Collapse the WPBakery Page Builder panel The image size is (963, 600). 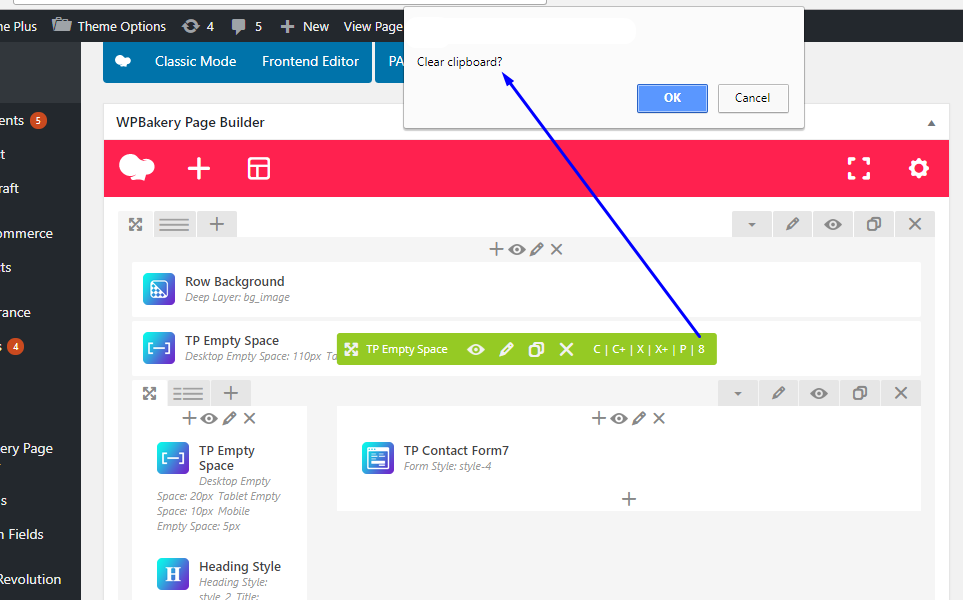(x=931, y=123)
